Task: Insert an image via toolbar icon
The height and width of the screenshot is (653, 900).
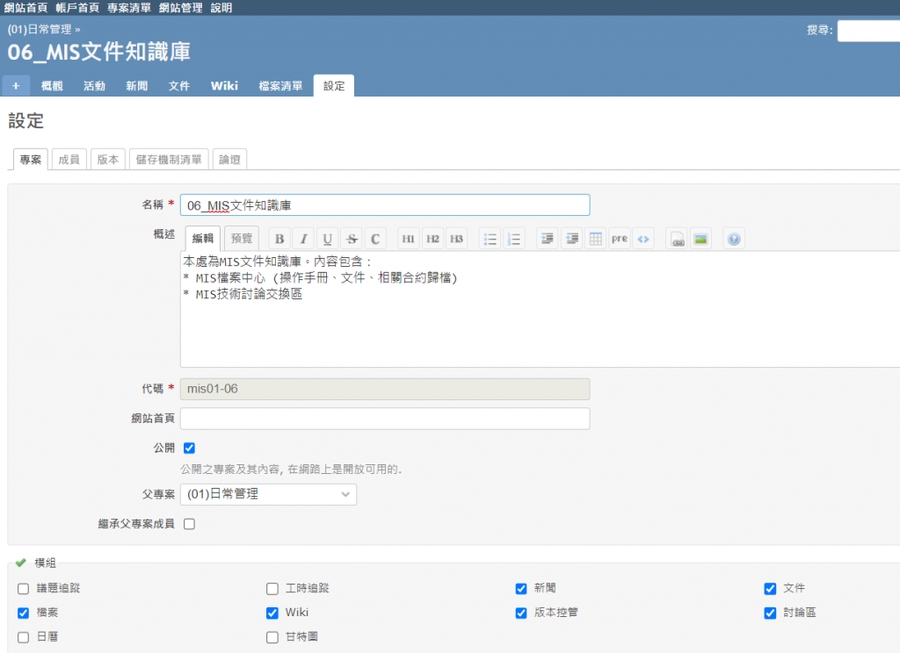Action: 701,239
